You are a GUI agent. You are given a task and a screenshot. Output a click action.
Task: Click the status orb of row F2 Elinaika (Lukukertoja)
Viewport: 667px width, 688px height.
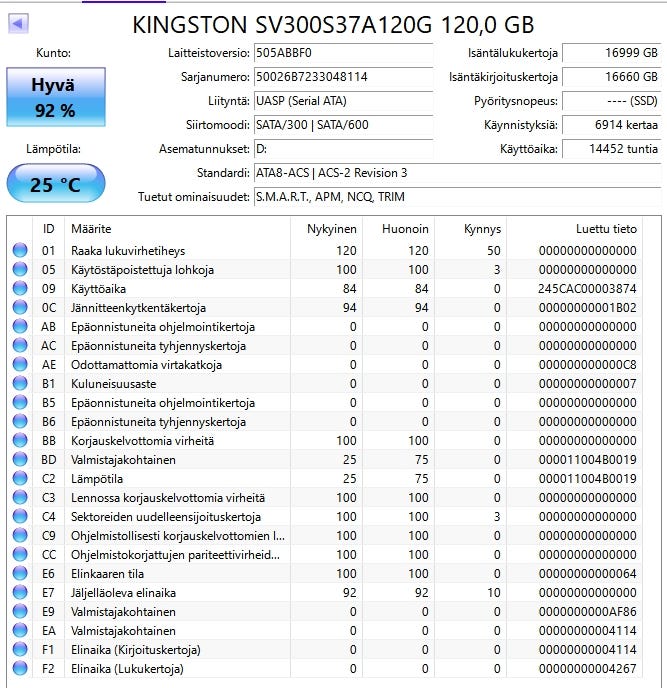[20, 668]
